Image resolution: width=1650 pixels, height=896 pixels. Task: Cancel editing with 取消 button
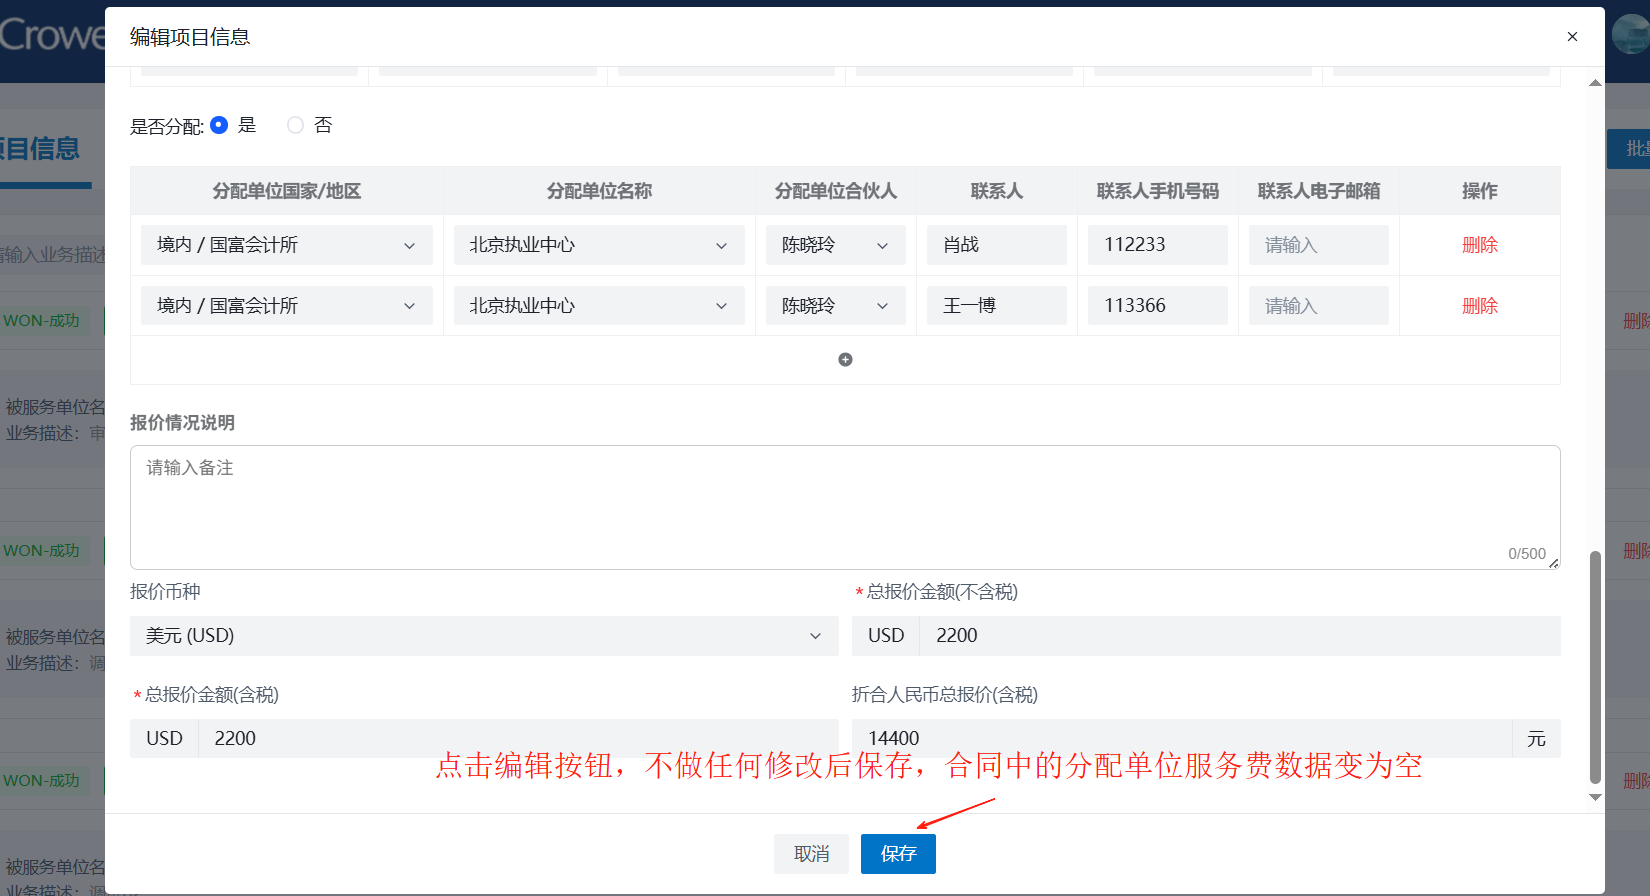(x=811, y=854)
